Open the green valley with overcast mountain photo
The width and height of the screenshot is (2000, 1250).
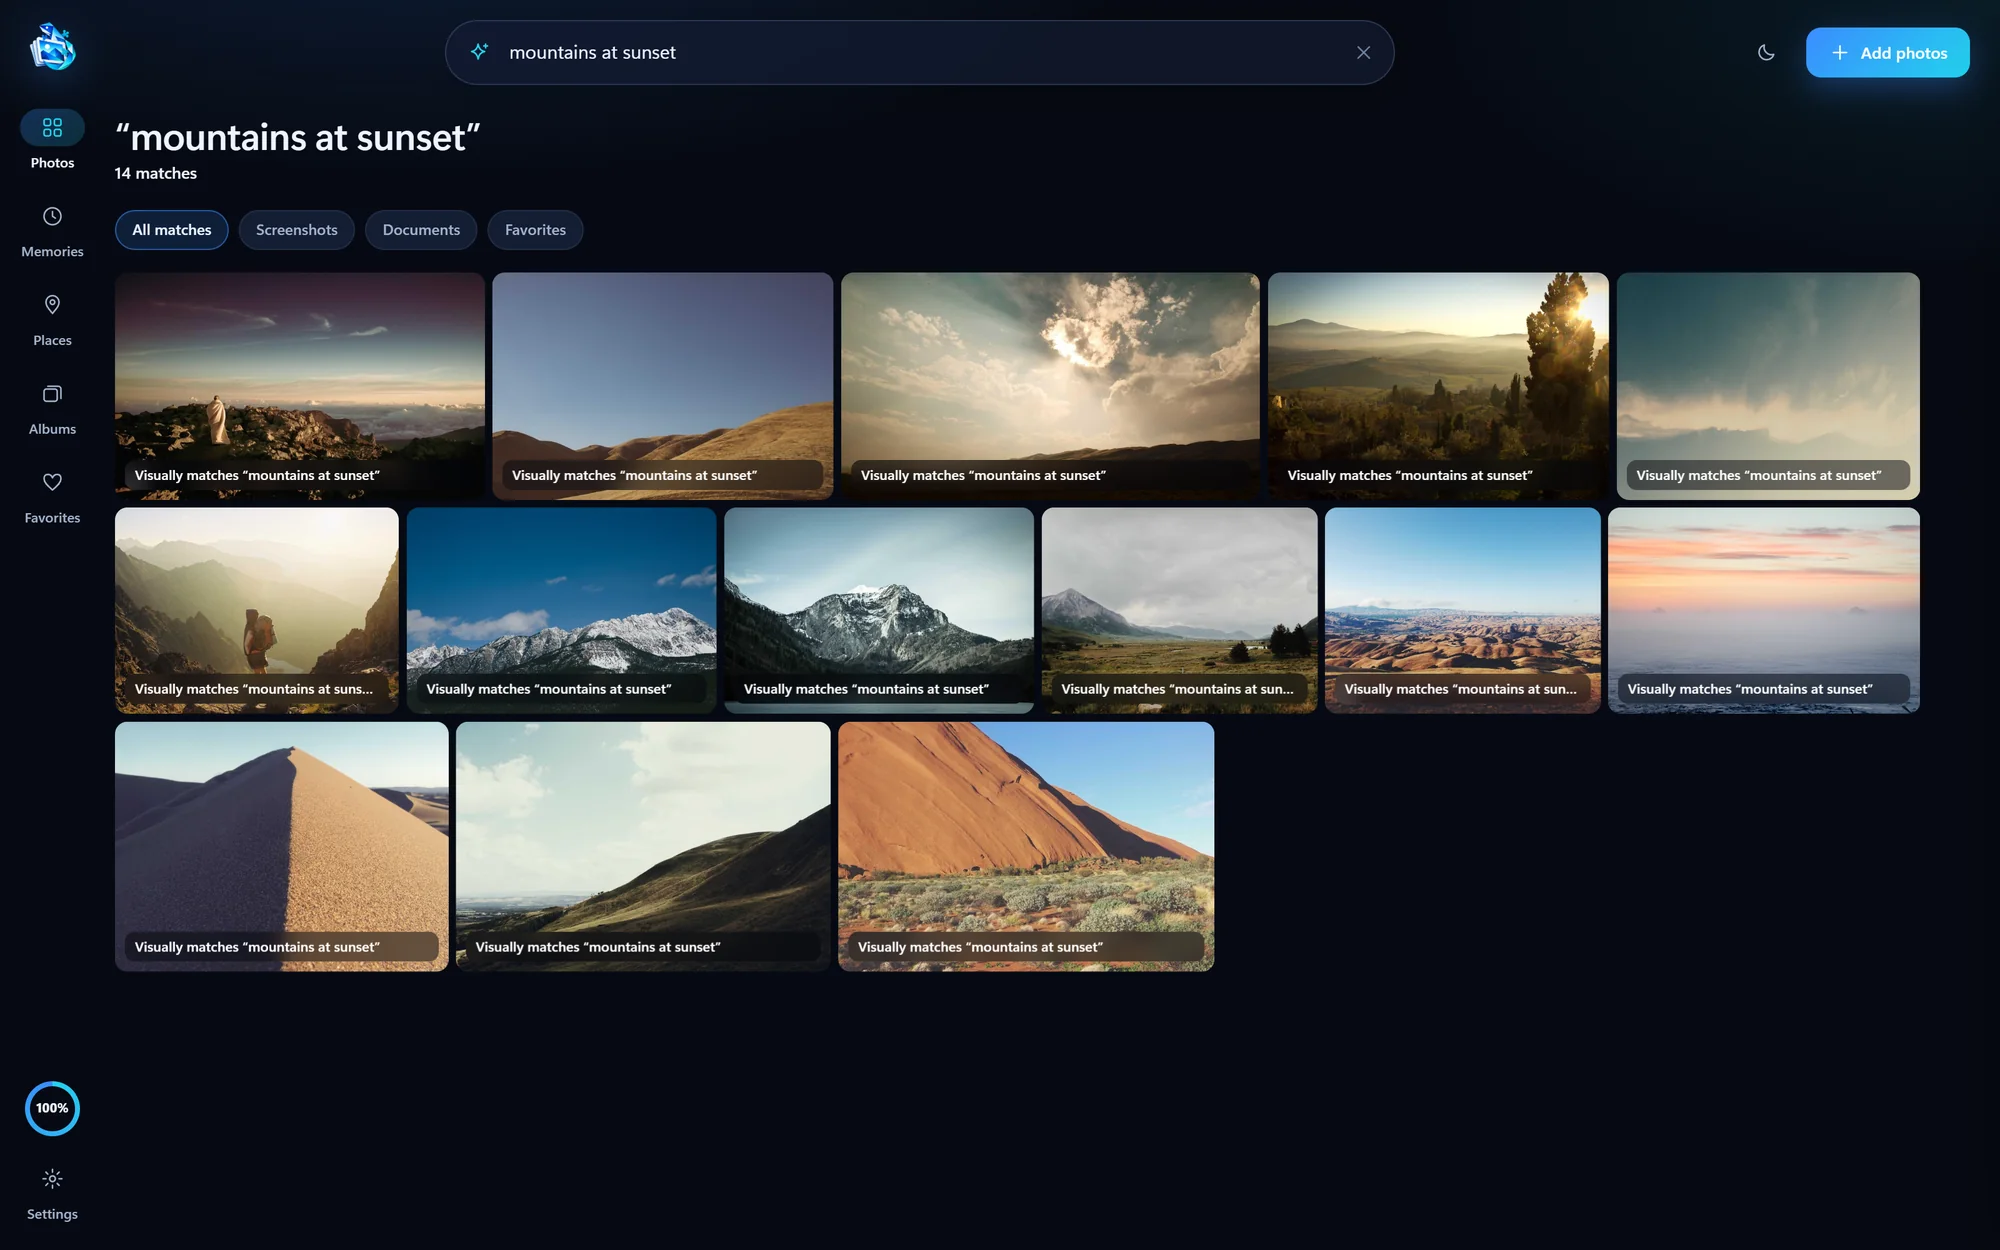[1179, 610]
